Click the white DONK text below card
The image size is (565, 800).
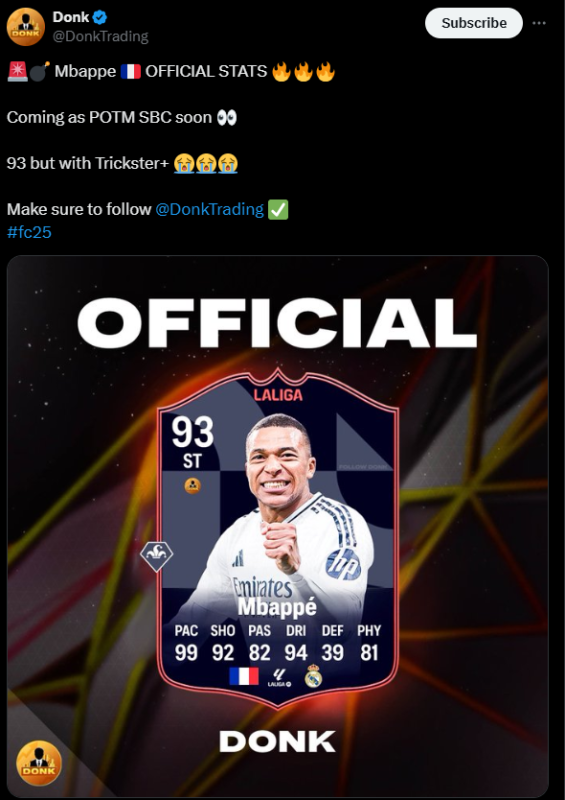point(278,741)
